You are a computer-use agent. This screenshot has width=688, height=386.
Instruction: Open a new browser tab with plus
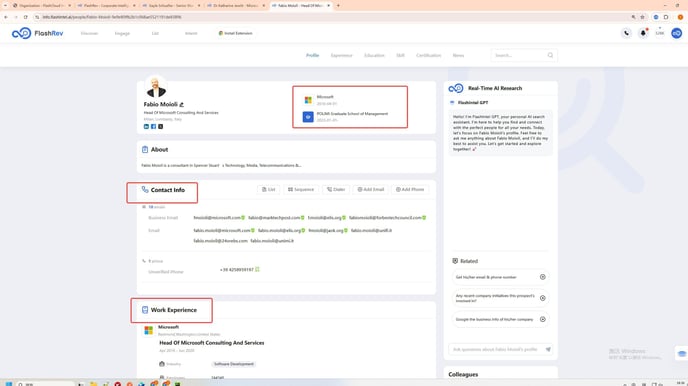click(x=338, y=6)
